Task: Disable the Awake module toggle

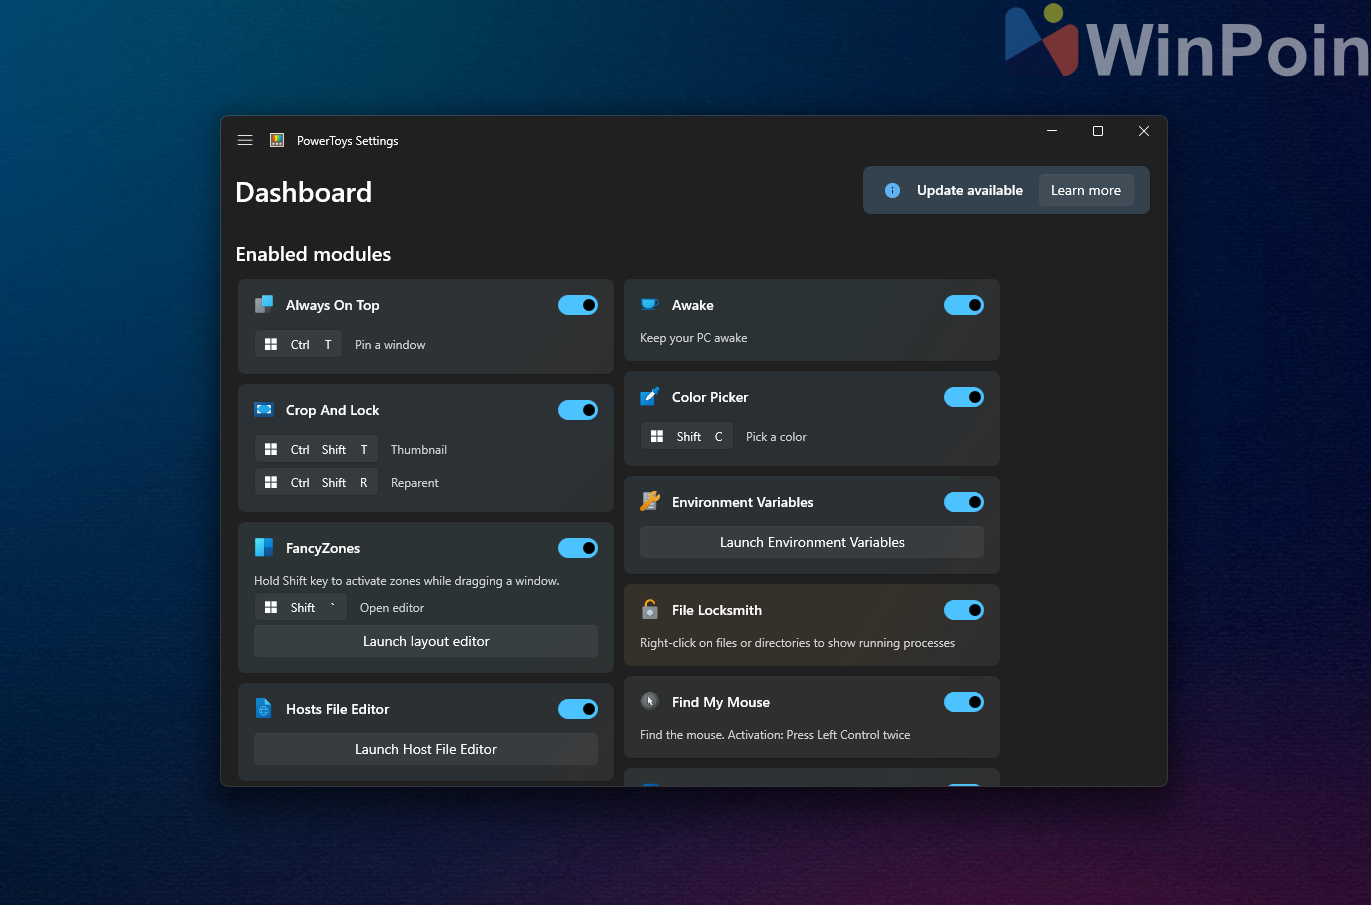Action: click(x=964, y=305)
